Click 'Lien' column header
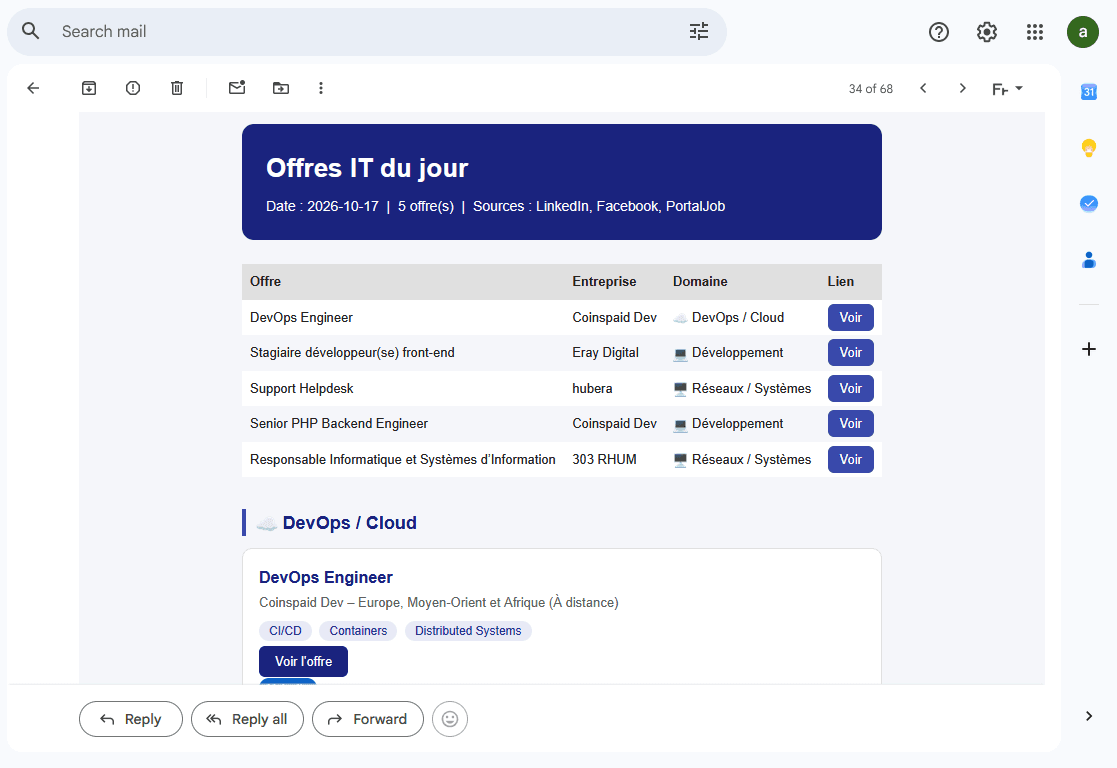This screenshot has width=1117, height=768. tap(841, 281)
